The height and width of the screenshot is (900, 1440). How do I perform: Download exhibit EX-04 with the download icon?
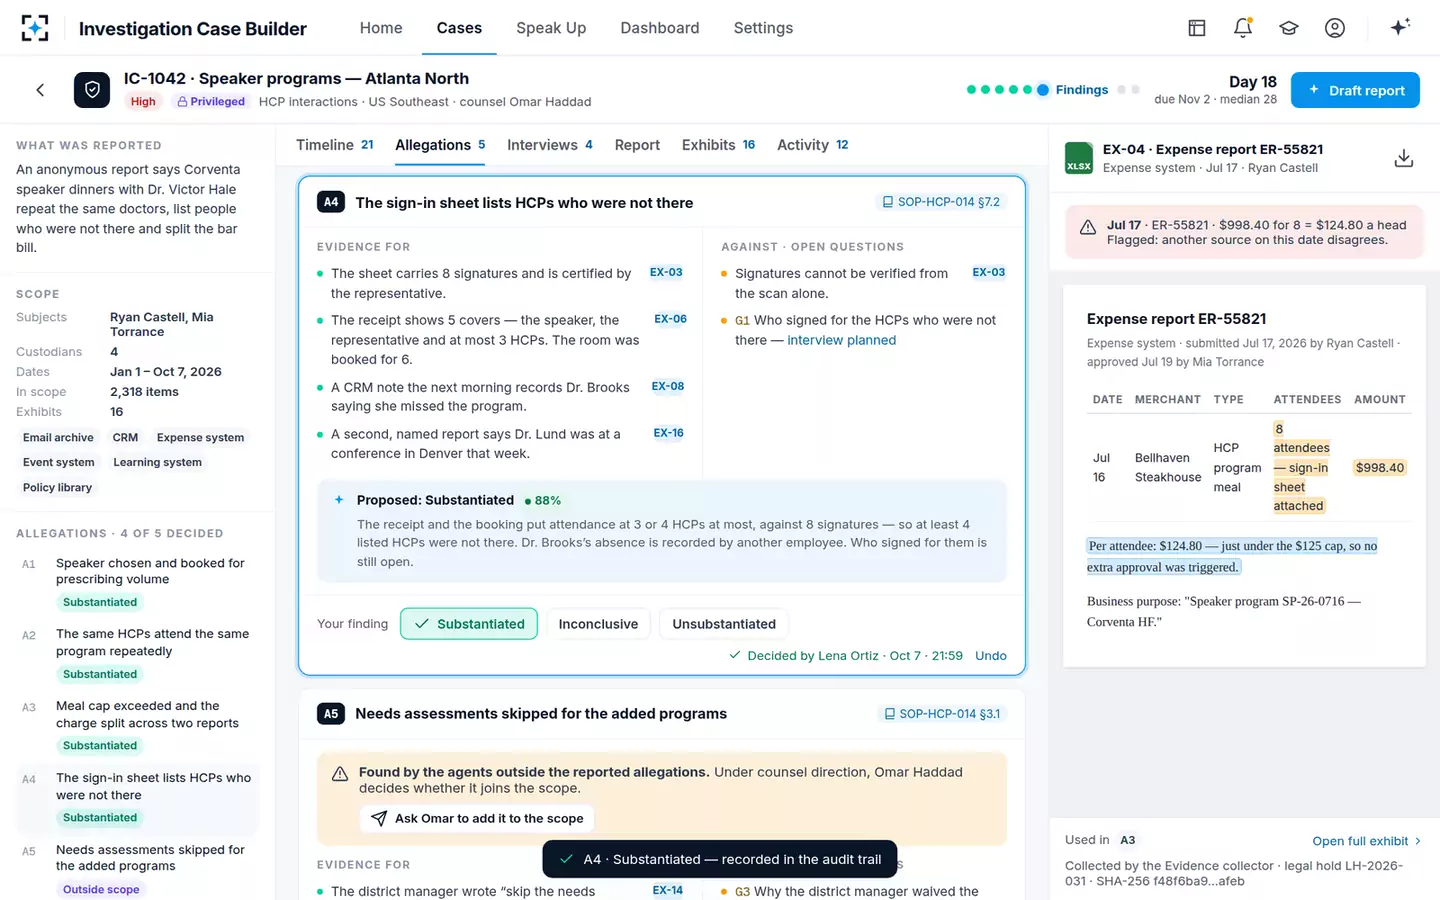tap(1404, 158)
